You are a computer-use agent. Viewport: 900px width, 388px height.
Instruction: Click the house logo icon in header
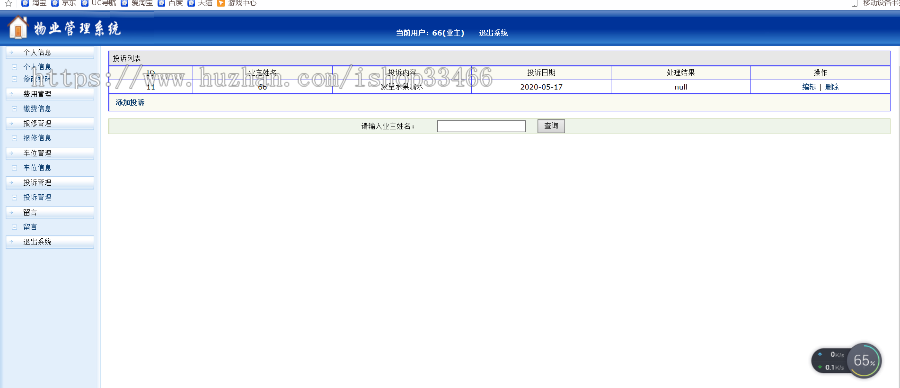point(18,28)
